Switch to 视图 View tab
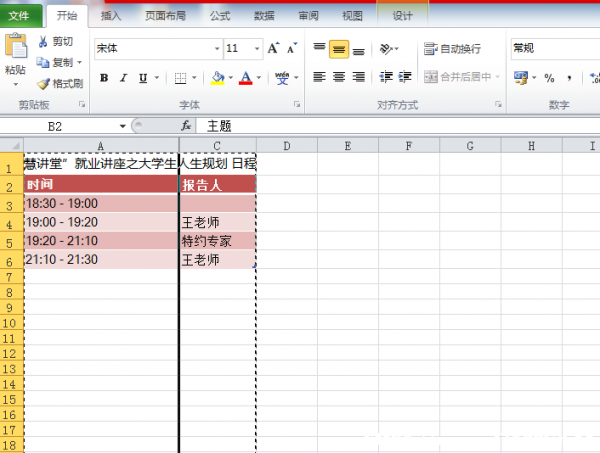600x453 pixels. tap(352, 16)
